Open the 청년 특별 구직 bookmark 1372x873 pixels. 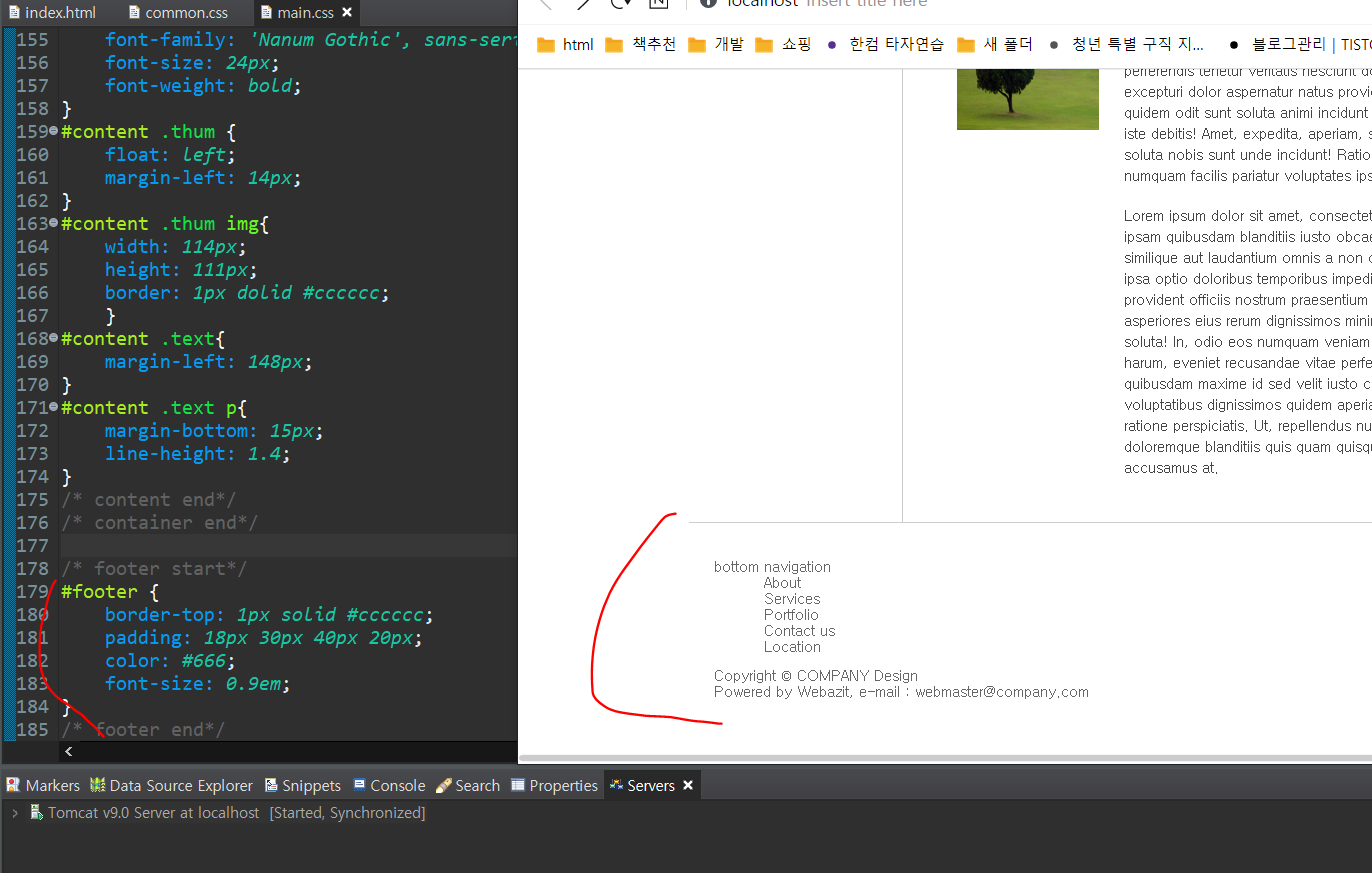(x=1126, y=44)
